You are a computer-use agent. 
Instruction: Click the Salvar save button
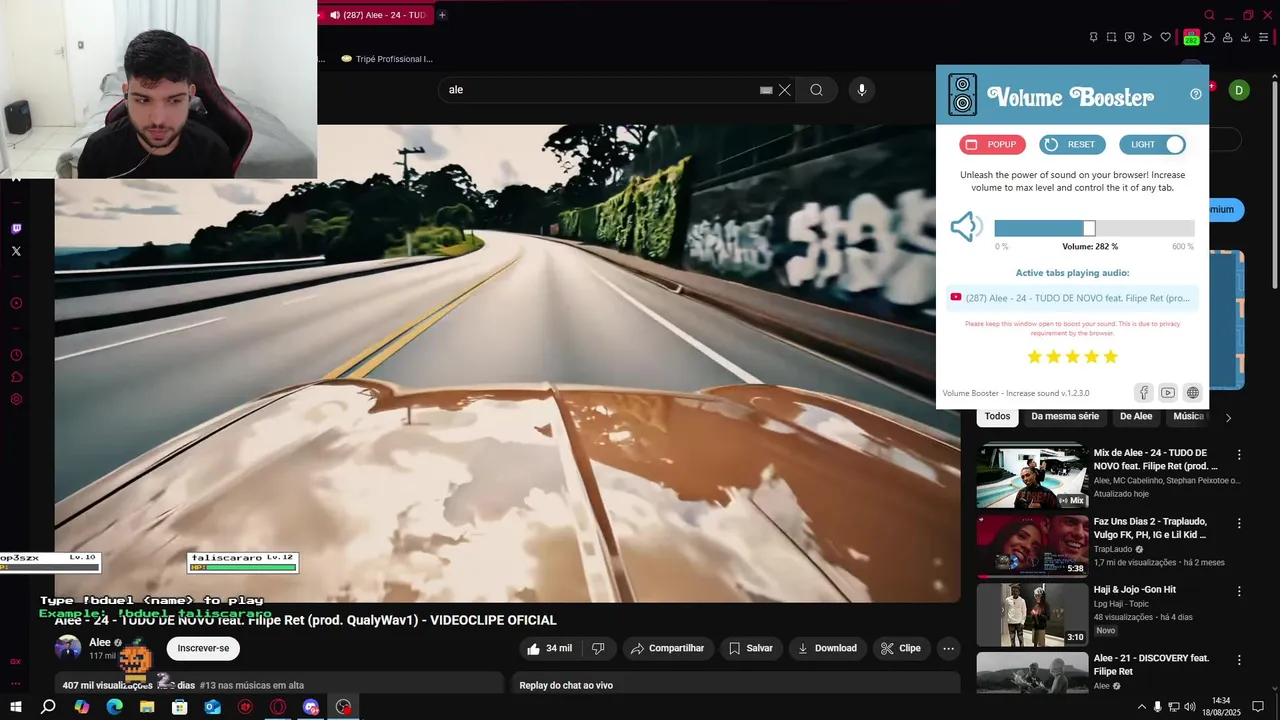[751, 648]
